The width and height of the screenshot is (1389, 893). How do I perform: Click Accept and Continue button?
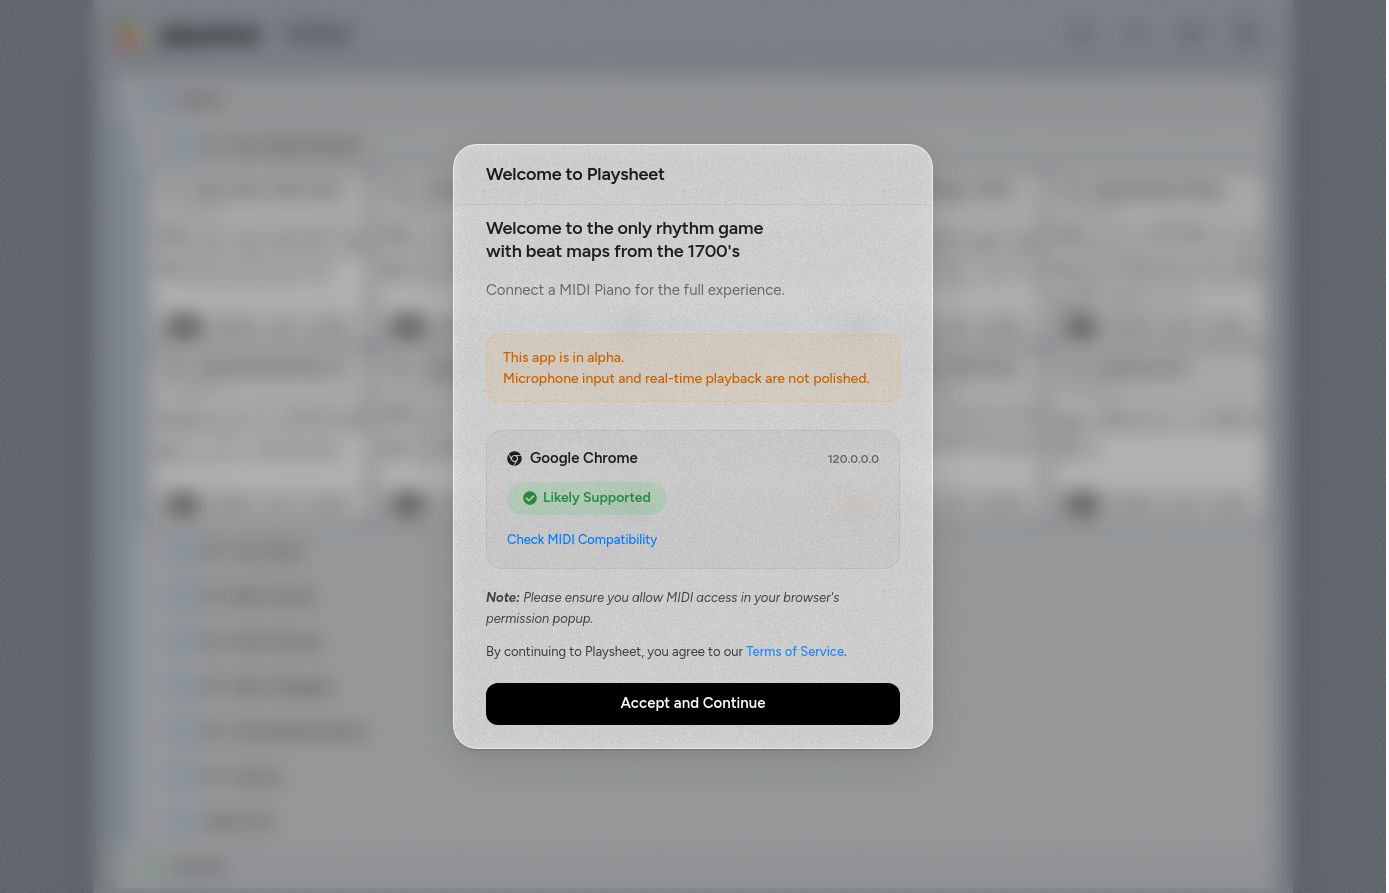693,704
